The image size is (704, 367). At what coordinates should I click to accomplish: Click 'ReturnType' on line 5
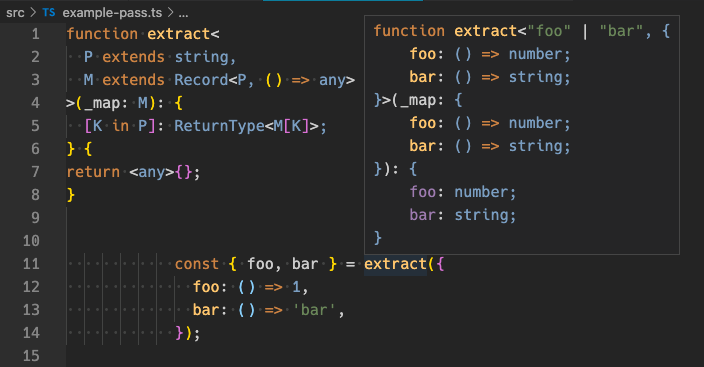click(x=219, y=126)
